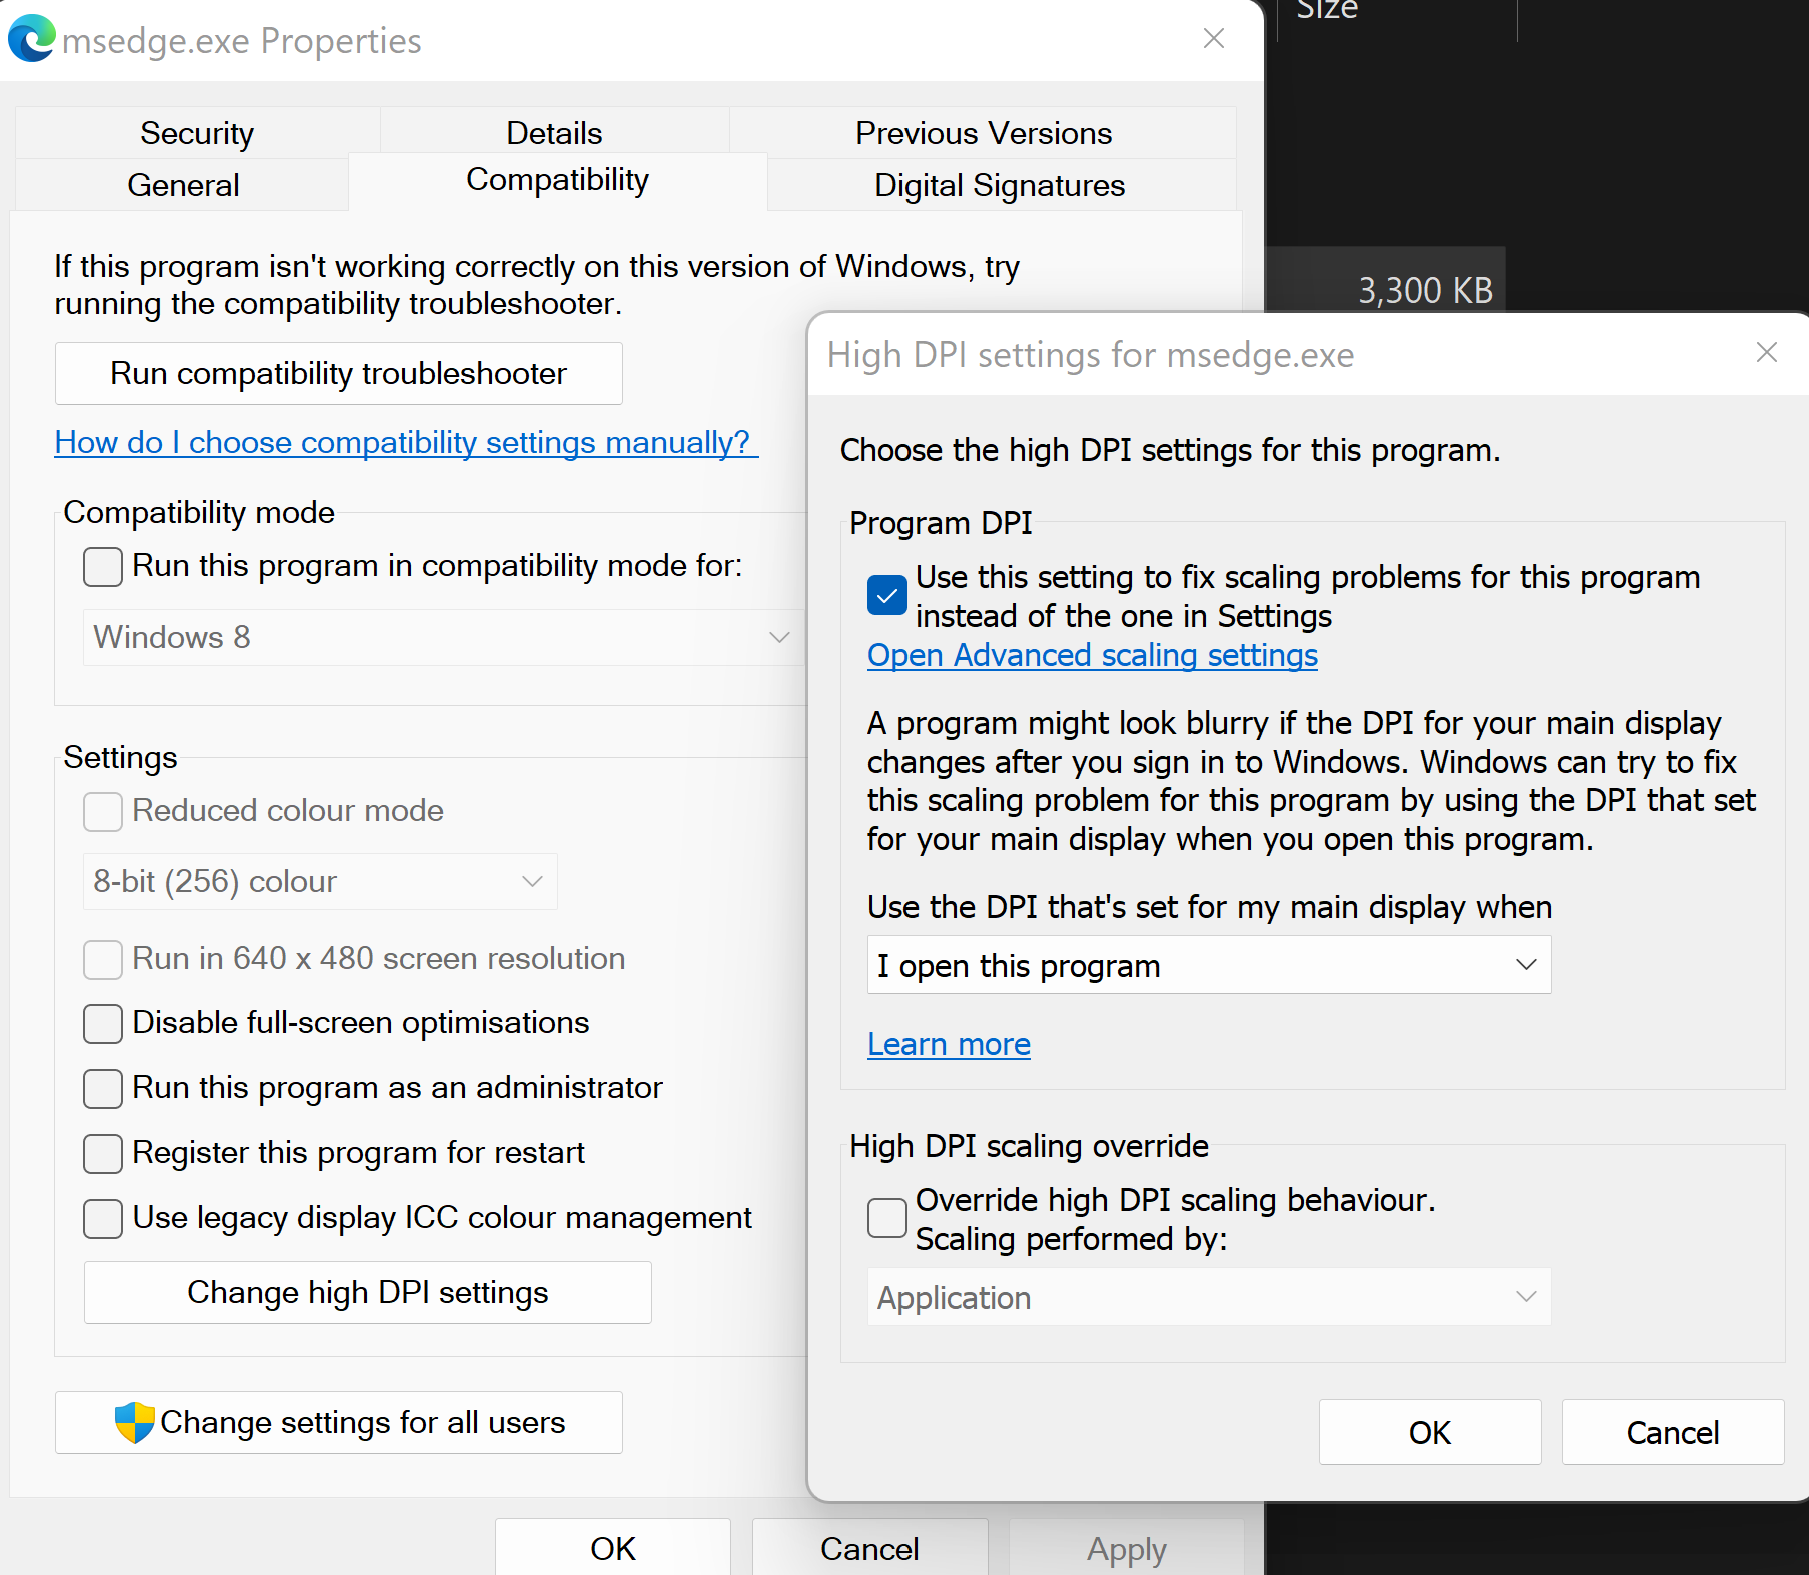This screenshot has height=1575, width=1809.
Task: Click the Learn more link
Action: 949,1044
